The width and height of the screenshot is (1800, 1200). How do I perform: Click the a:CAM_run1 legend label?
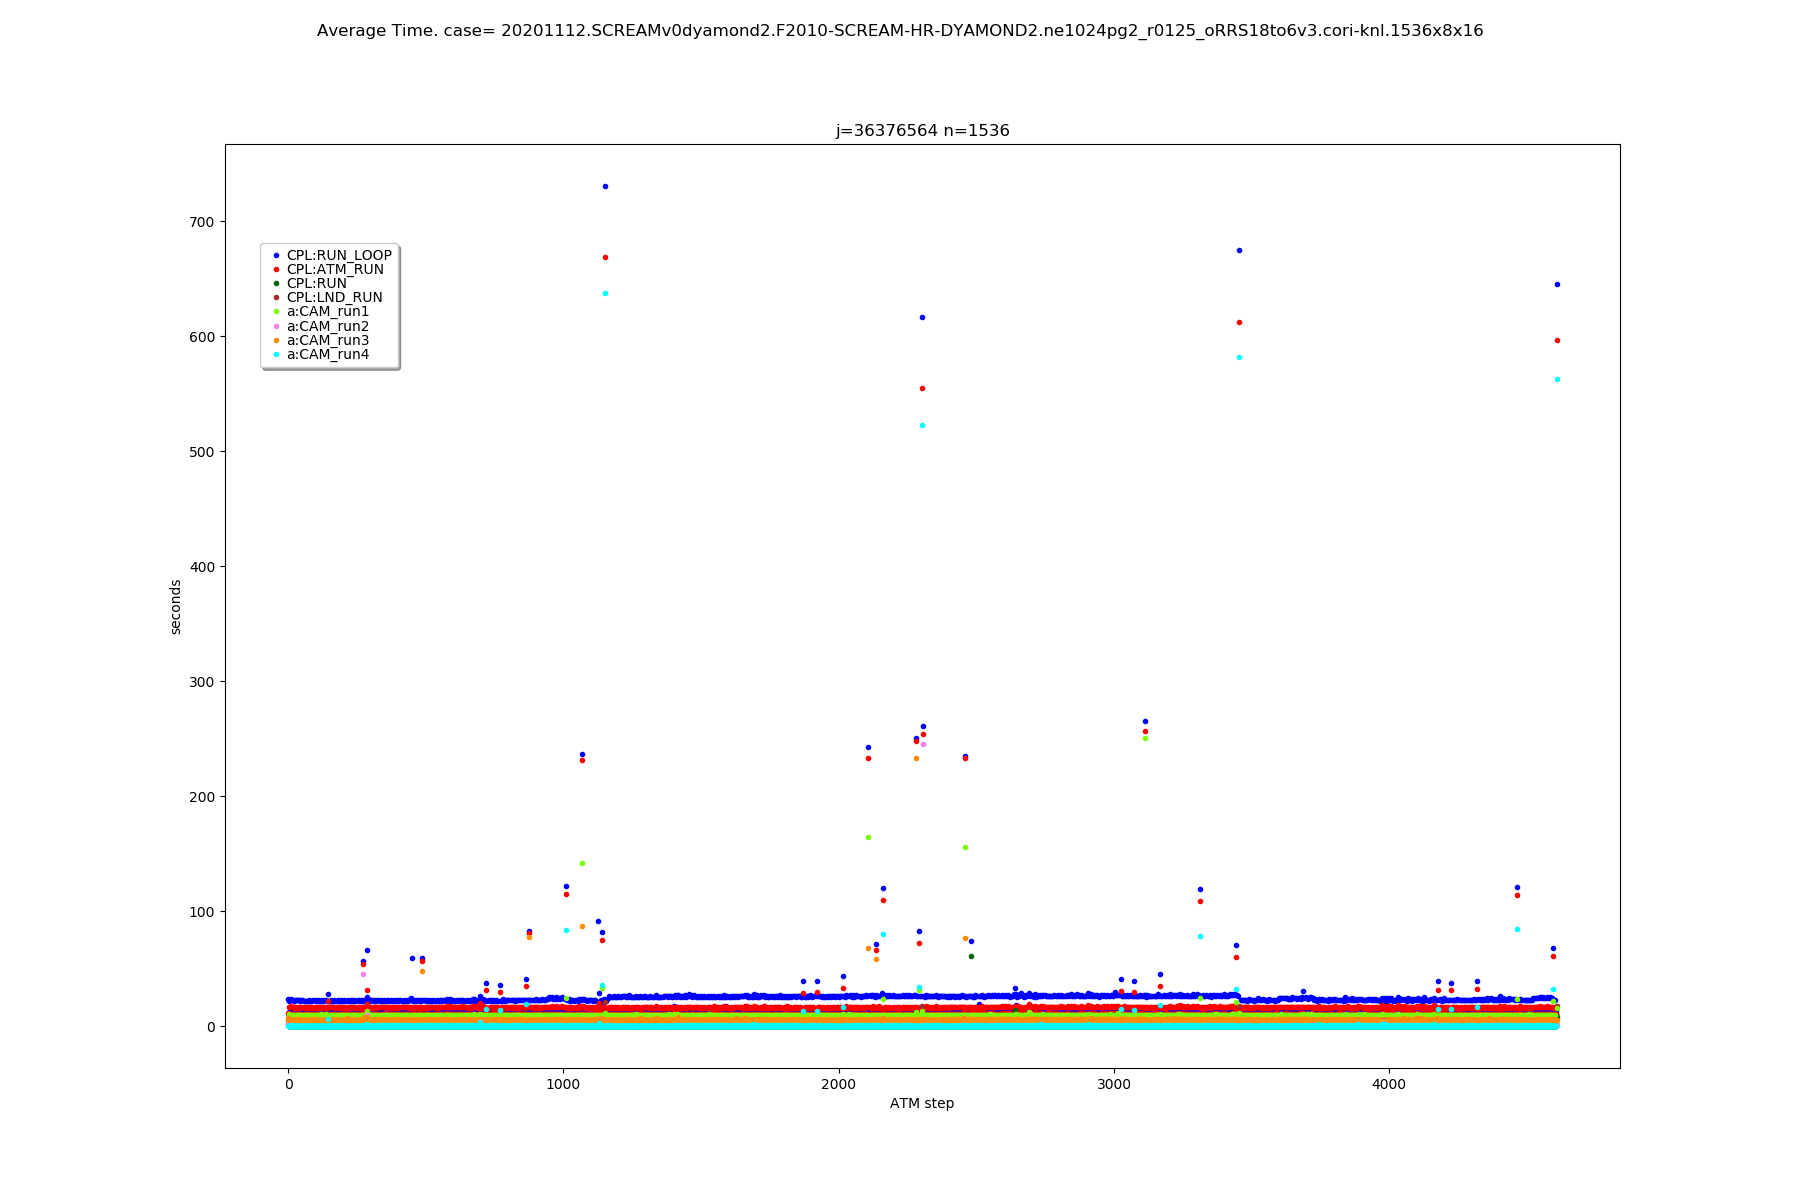pyautogui.click(x=327, y=312)
